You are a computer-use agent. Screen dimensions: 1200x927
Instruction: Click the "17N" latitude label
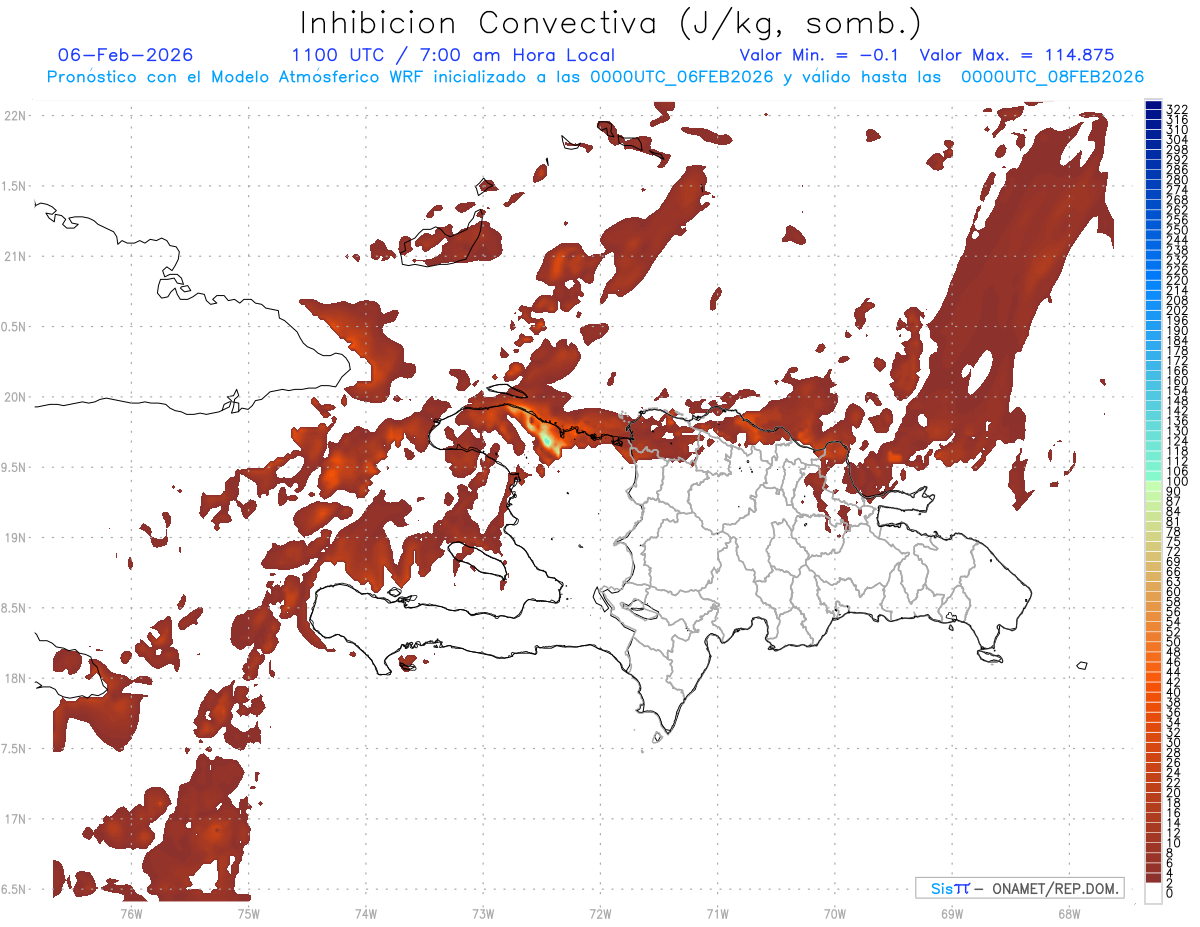click(16, 819)
